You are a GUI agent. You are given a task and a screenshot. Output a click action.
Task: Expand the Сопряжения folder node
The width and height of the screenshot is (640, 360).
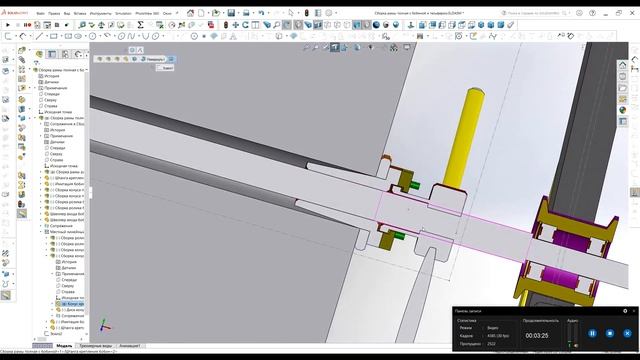point(41,226)
